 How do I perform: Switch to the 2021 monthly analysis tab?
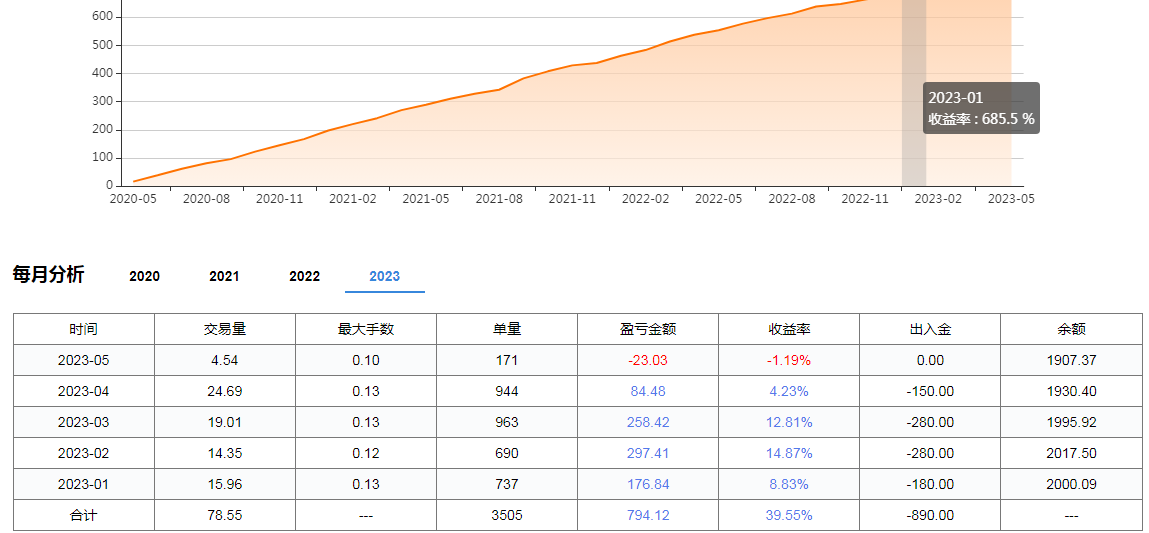click(x=224, y=276)
